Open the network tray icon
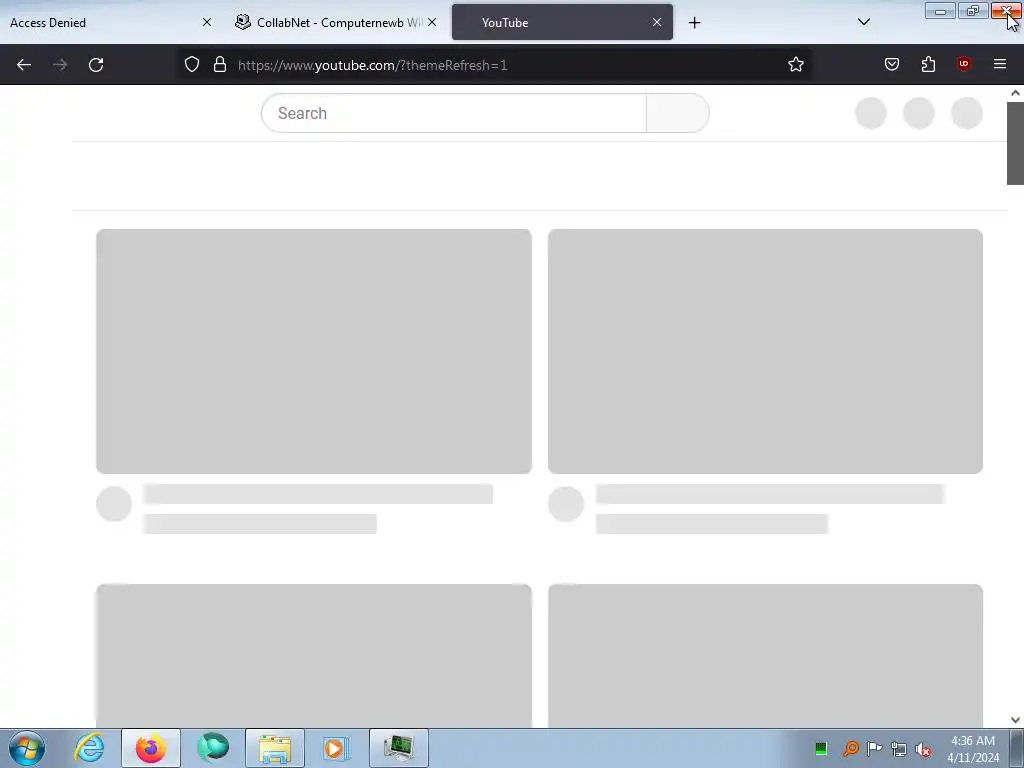 [x=899, y=749]
